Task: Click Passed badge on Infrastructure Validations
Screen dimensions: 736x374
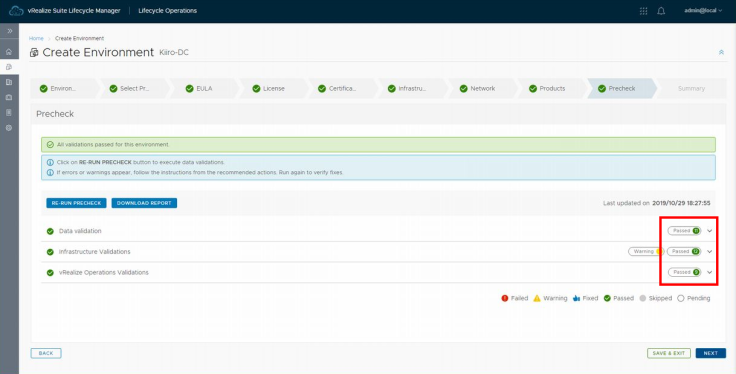Action: (x=684, y=252)
